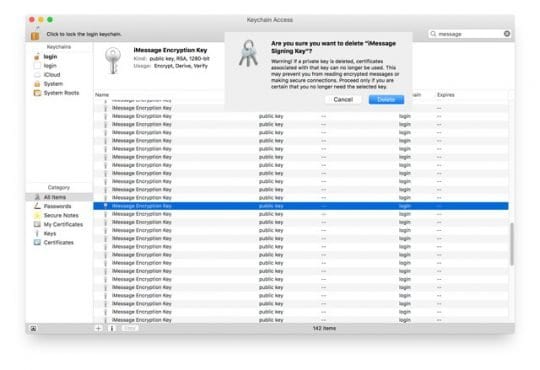
Task: Clear the search field with the x icon
Action: (x=507, y=33)
